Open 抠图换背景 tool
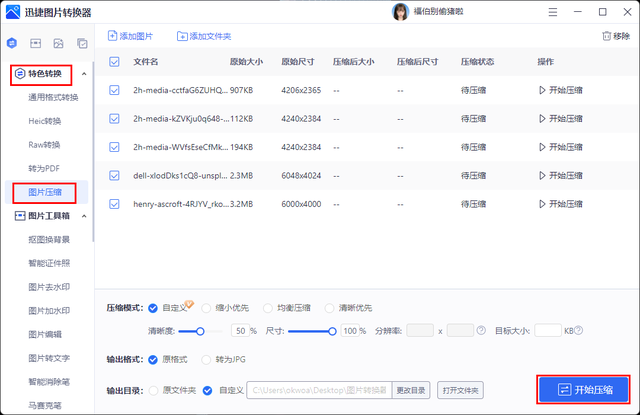Screen dimensions: 640x415 (49, 240)
